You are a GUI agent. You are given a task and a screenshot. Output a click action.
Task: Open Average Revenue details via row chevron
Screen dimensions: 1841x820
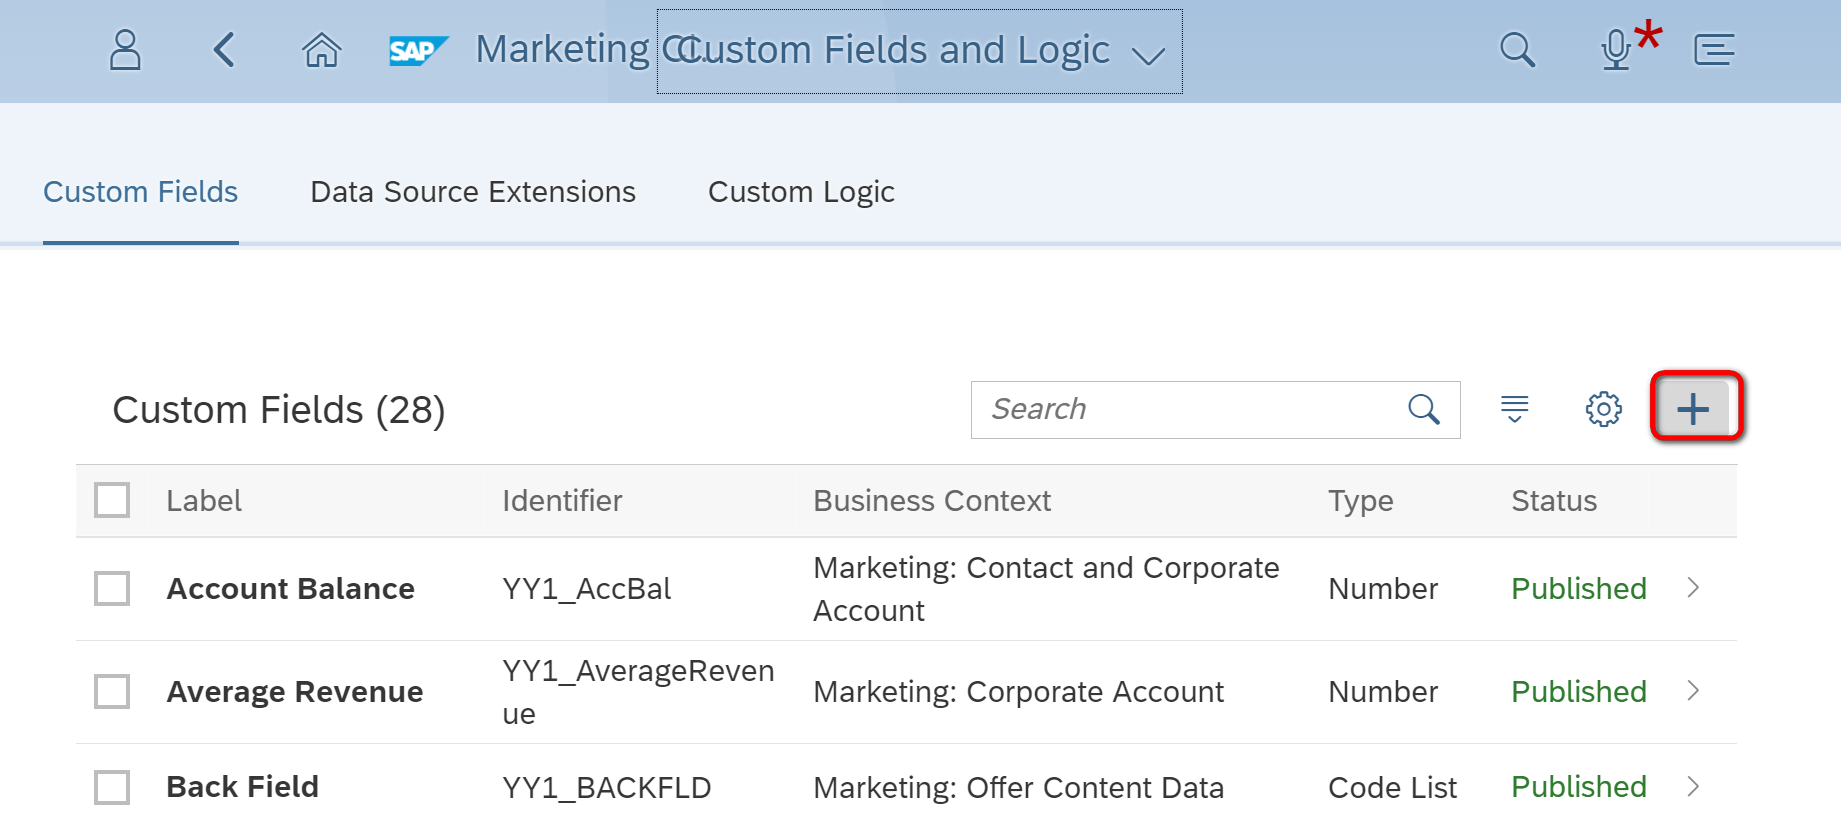coord(1693,691)
